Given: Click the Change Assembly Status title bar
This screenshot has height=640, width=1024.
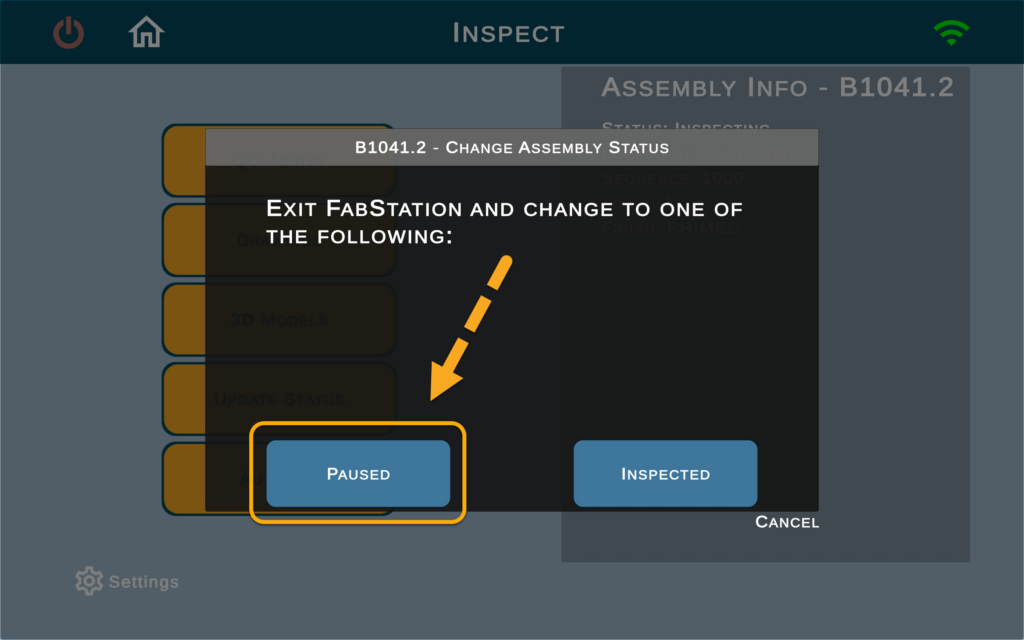Looking at the screenshot, I should (x=512, y=148).
